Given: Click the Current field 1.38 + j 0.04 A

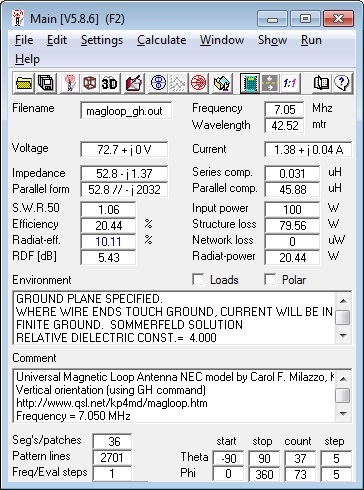Looking at the screenshot, I should tap(308, 150).
